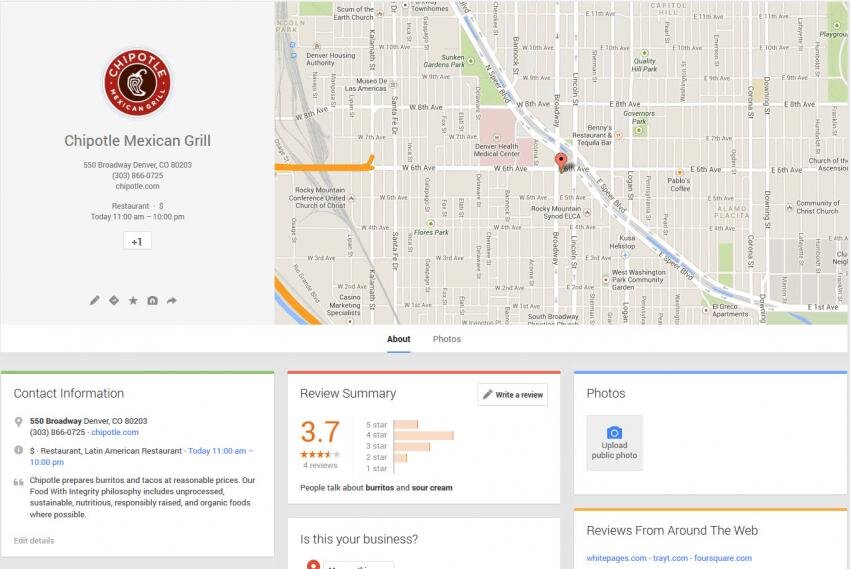Click Reviews From Around The Web heading

(x=672, y=531)
